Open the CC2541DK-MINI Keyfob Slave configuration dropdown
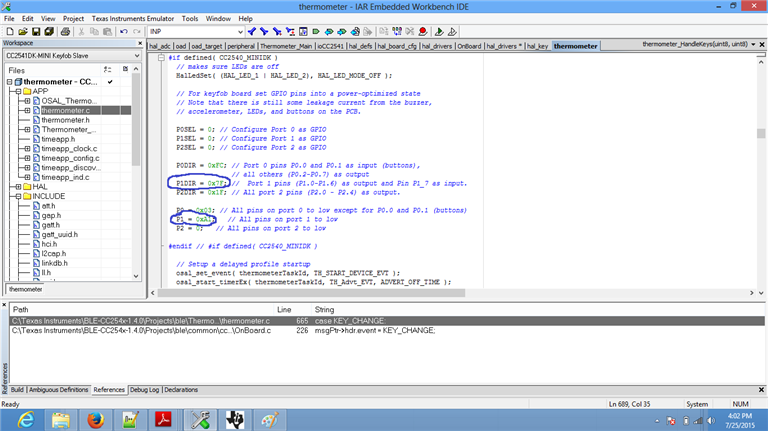Screen dimensions: 768x431 pyautogui.click(x=137, y=56)
